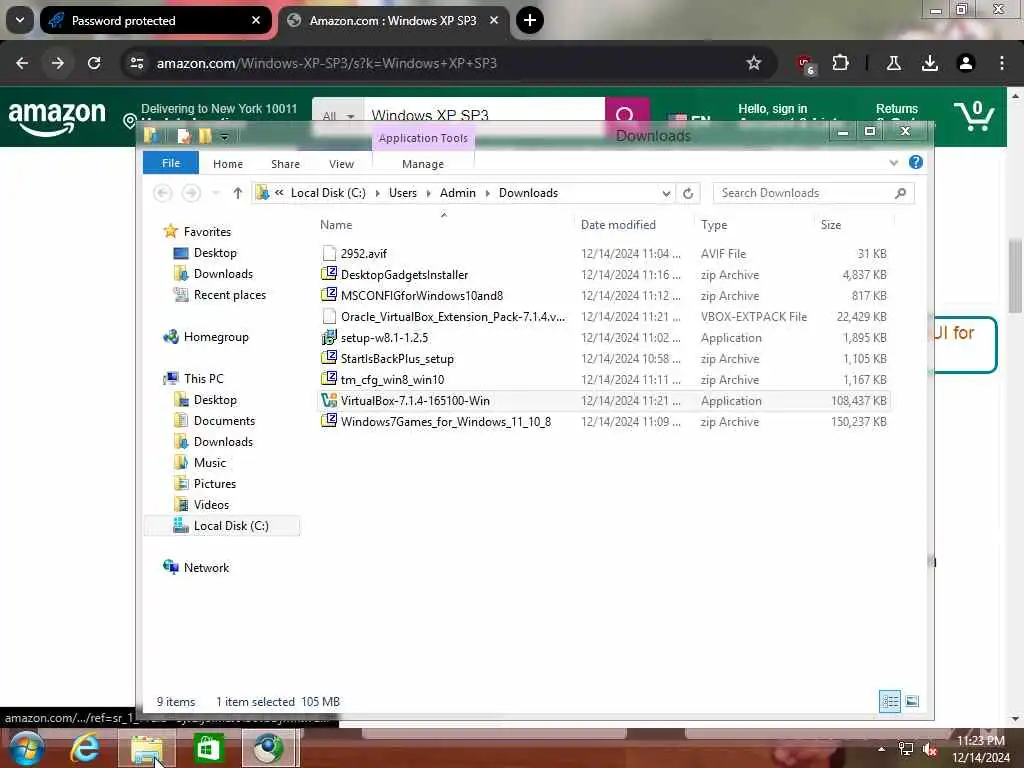
Task: Open Recent places in Favorites
Action: point(219,295)
